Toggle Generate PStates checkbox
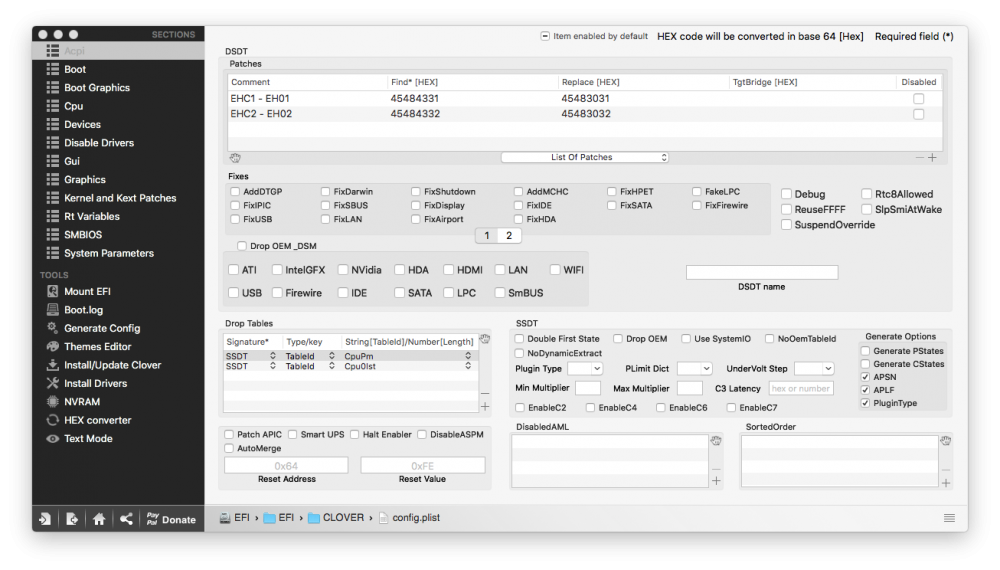 [865, 351]
